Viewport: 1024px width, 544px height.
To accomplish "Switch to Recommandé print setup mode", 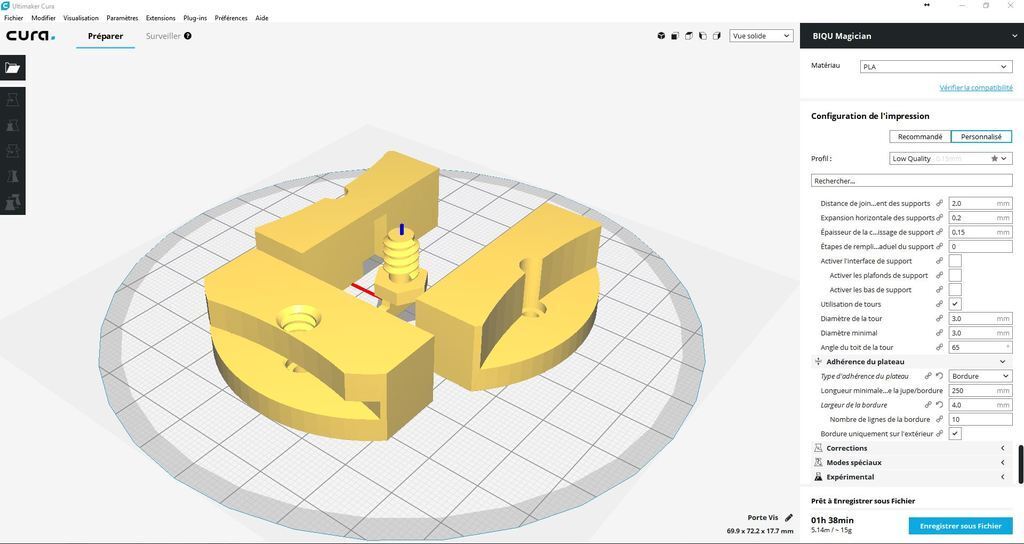I will pos(920,136).
